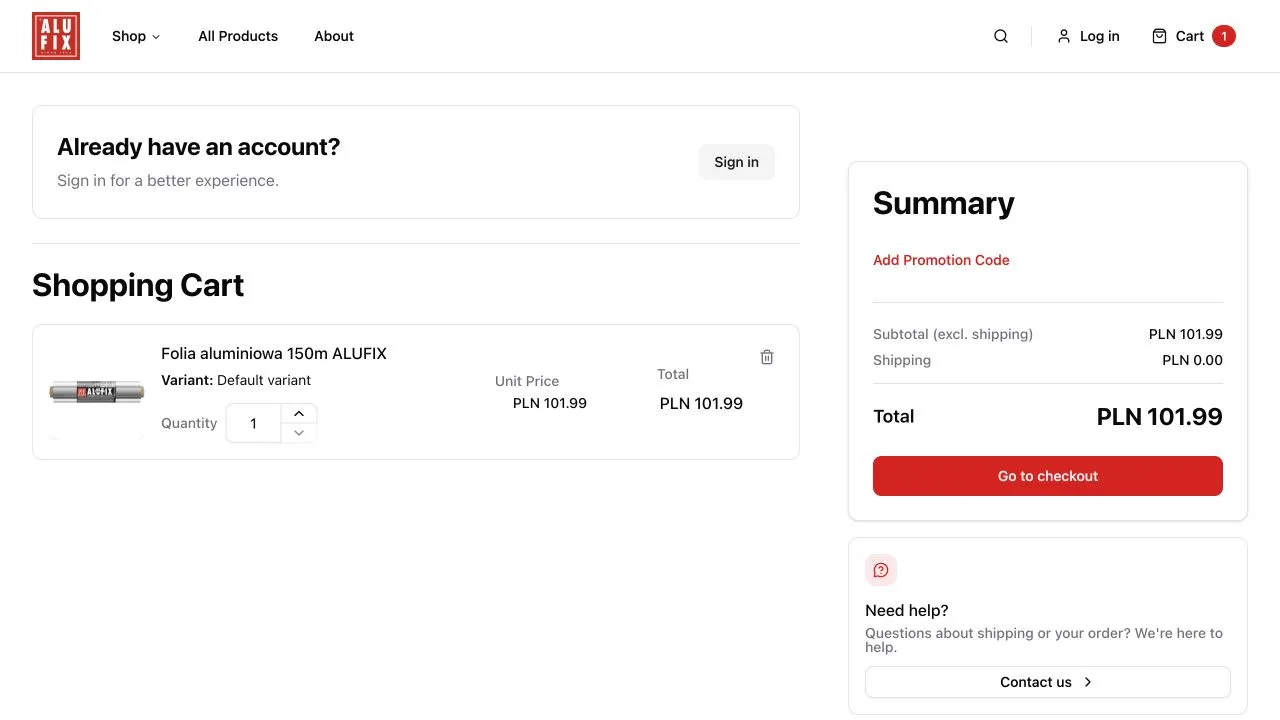Open Folia aluminiowa 150m ALUFIX product title

[x=274, y=353]
